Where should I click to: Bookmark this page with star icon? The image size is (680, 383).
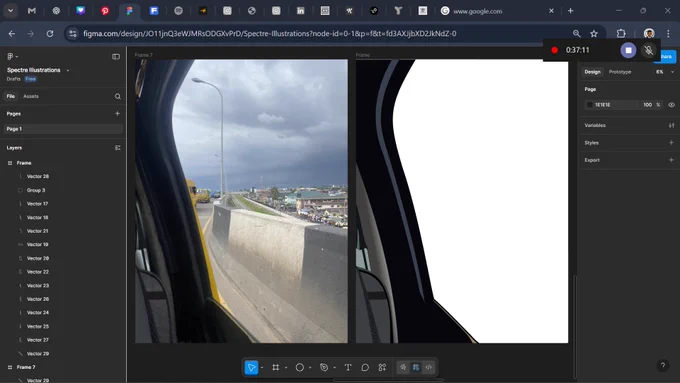pos(594,33)
